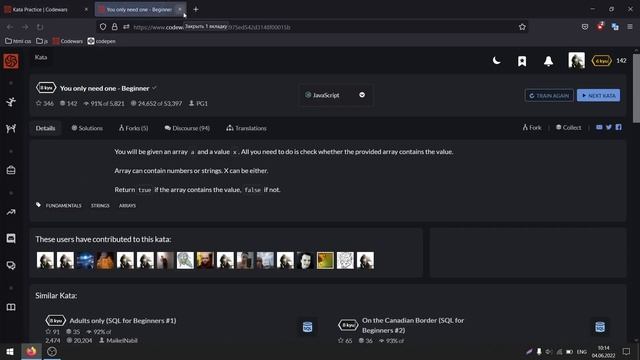Click the kata verified checkmark icon
This screenshot has width=640, height=360.
coord(154,88)
